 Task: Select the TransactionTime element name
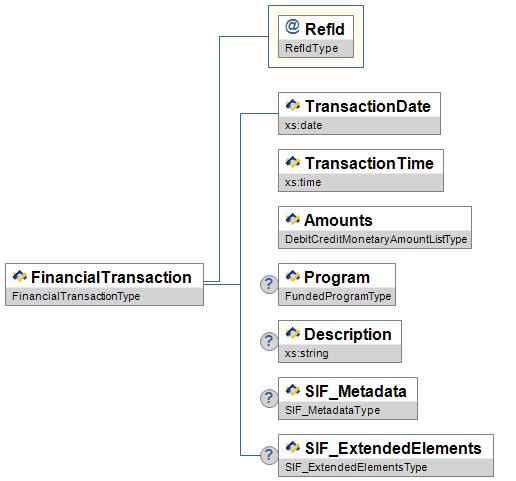[x=369, y=163]
